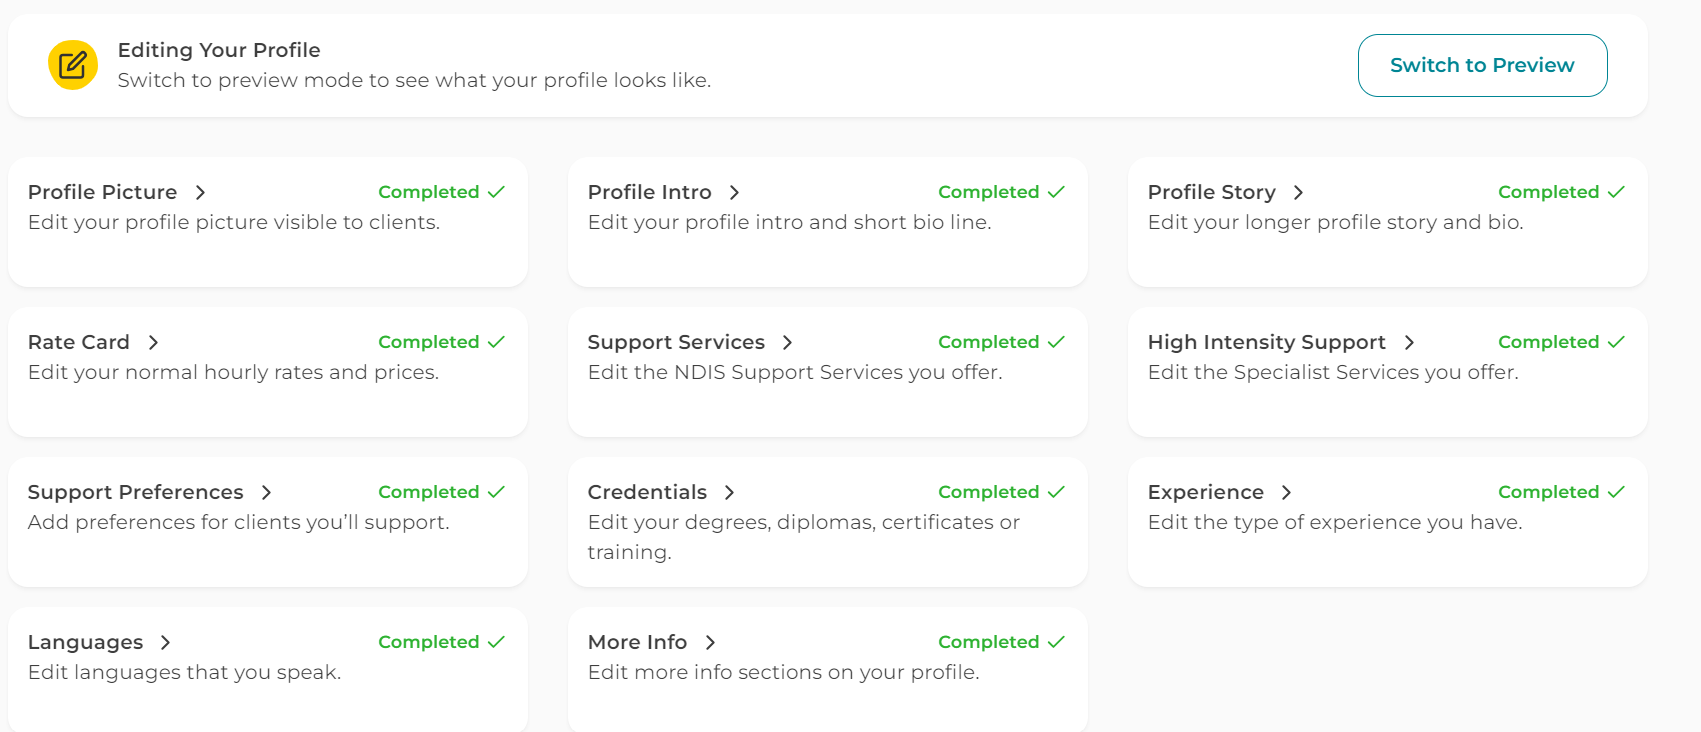This screenshot has height=732, width=1701.
Task: Open Rate Card via its chevron arrow
Action: pyautogui.click(x=153, y=342)
